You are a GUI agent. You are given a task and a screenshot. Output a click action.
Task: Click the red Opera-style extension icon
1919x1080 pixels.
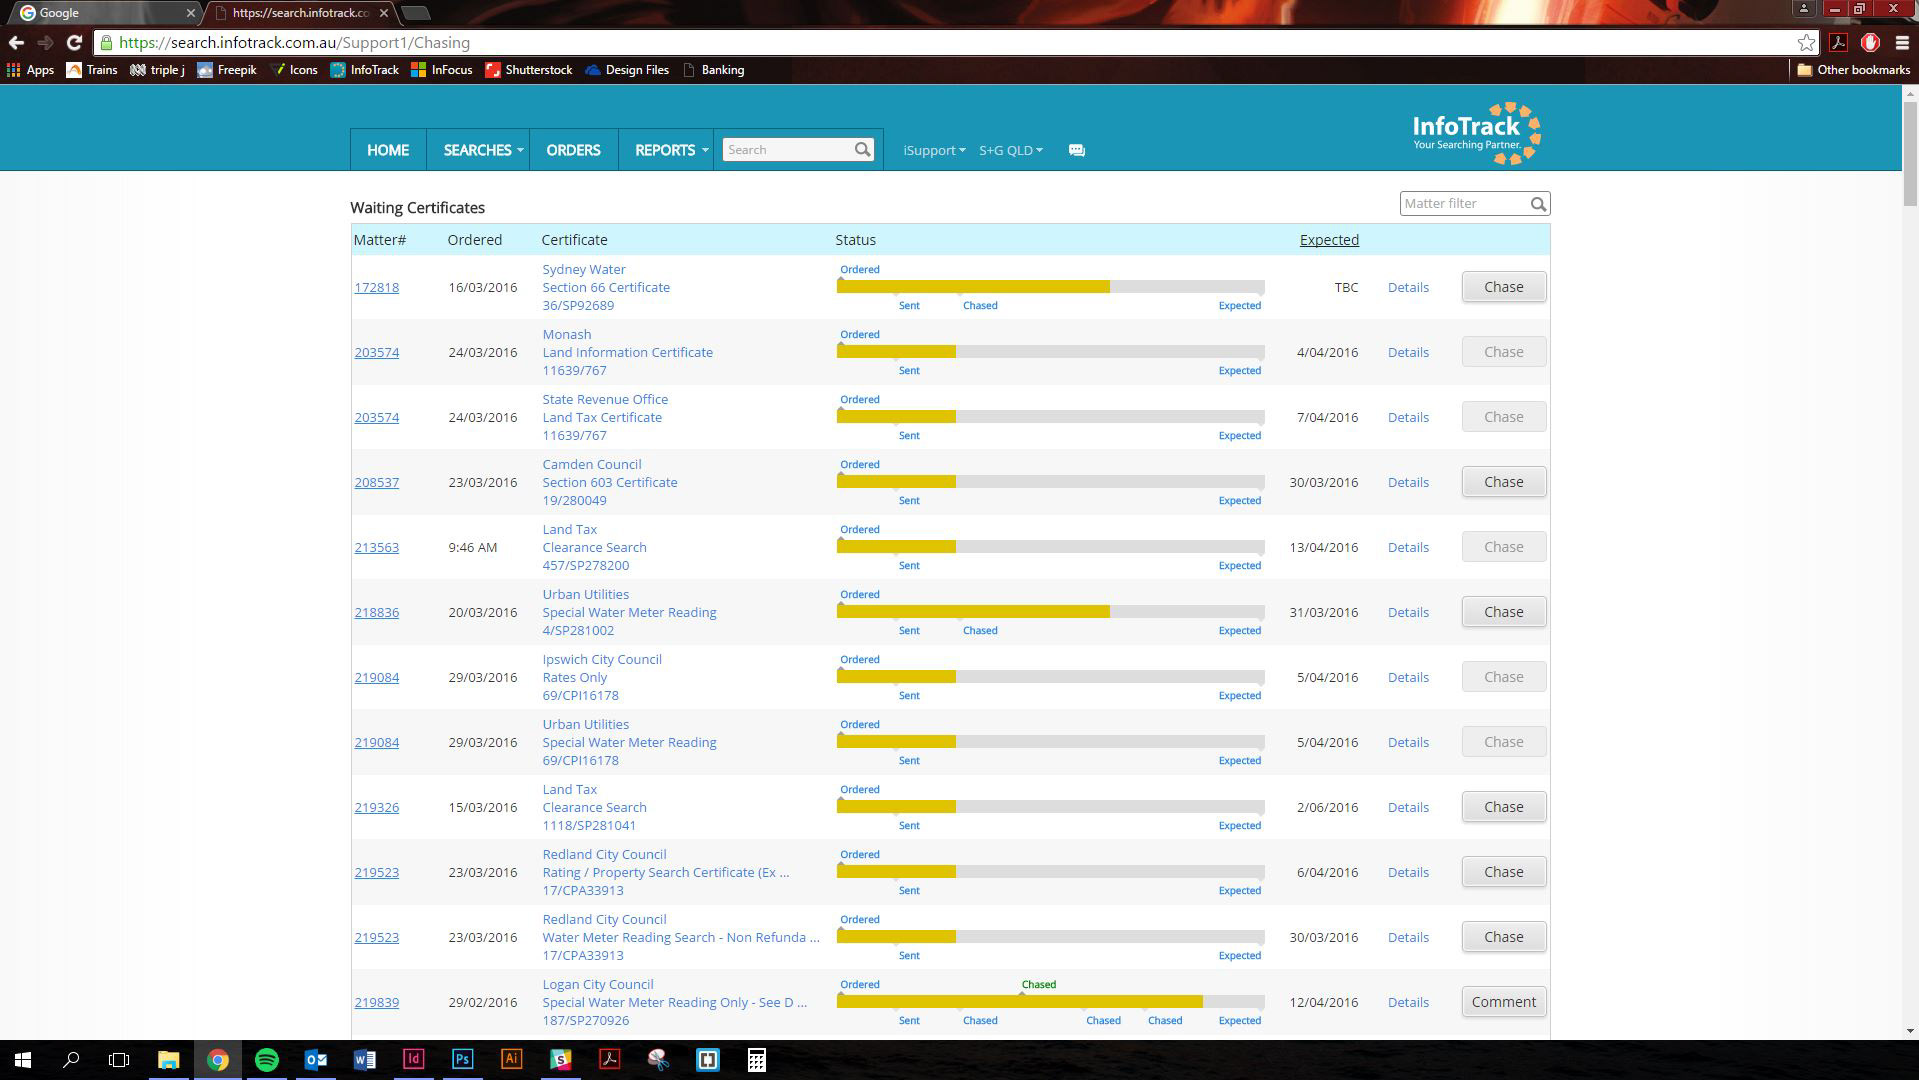(1870, 43)
